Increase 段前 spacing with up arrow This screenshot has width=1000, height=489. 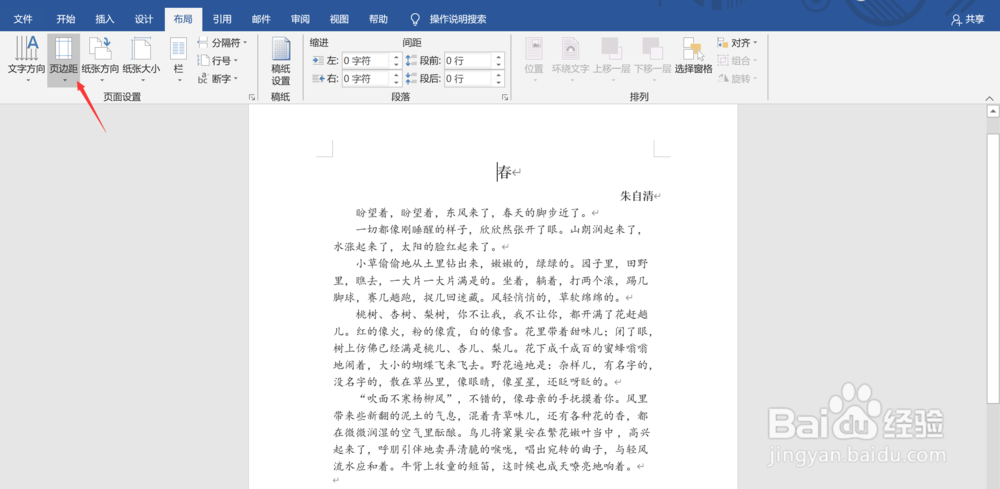(498, 57)
